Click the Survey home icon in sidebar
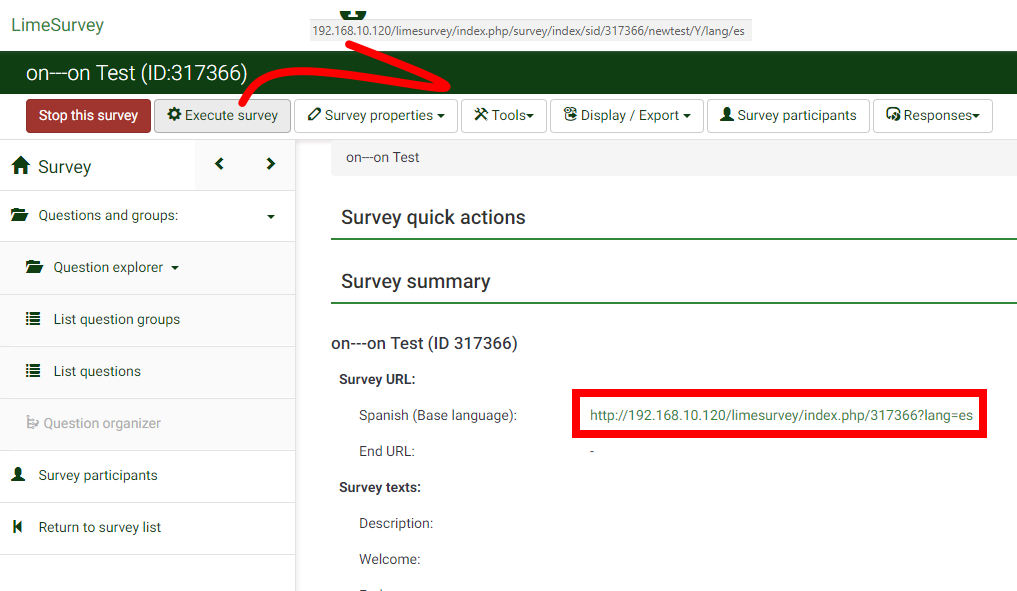The height and width of the screenshot is (591, 1017). [20, 167]
